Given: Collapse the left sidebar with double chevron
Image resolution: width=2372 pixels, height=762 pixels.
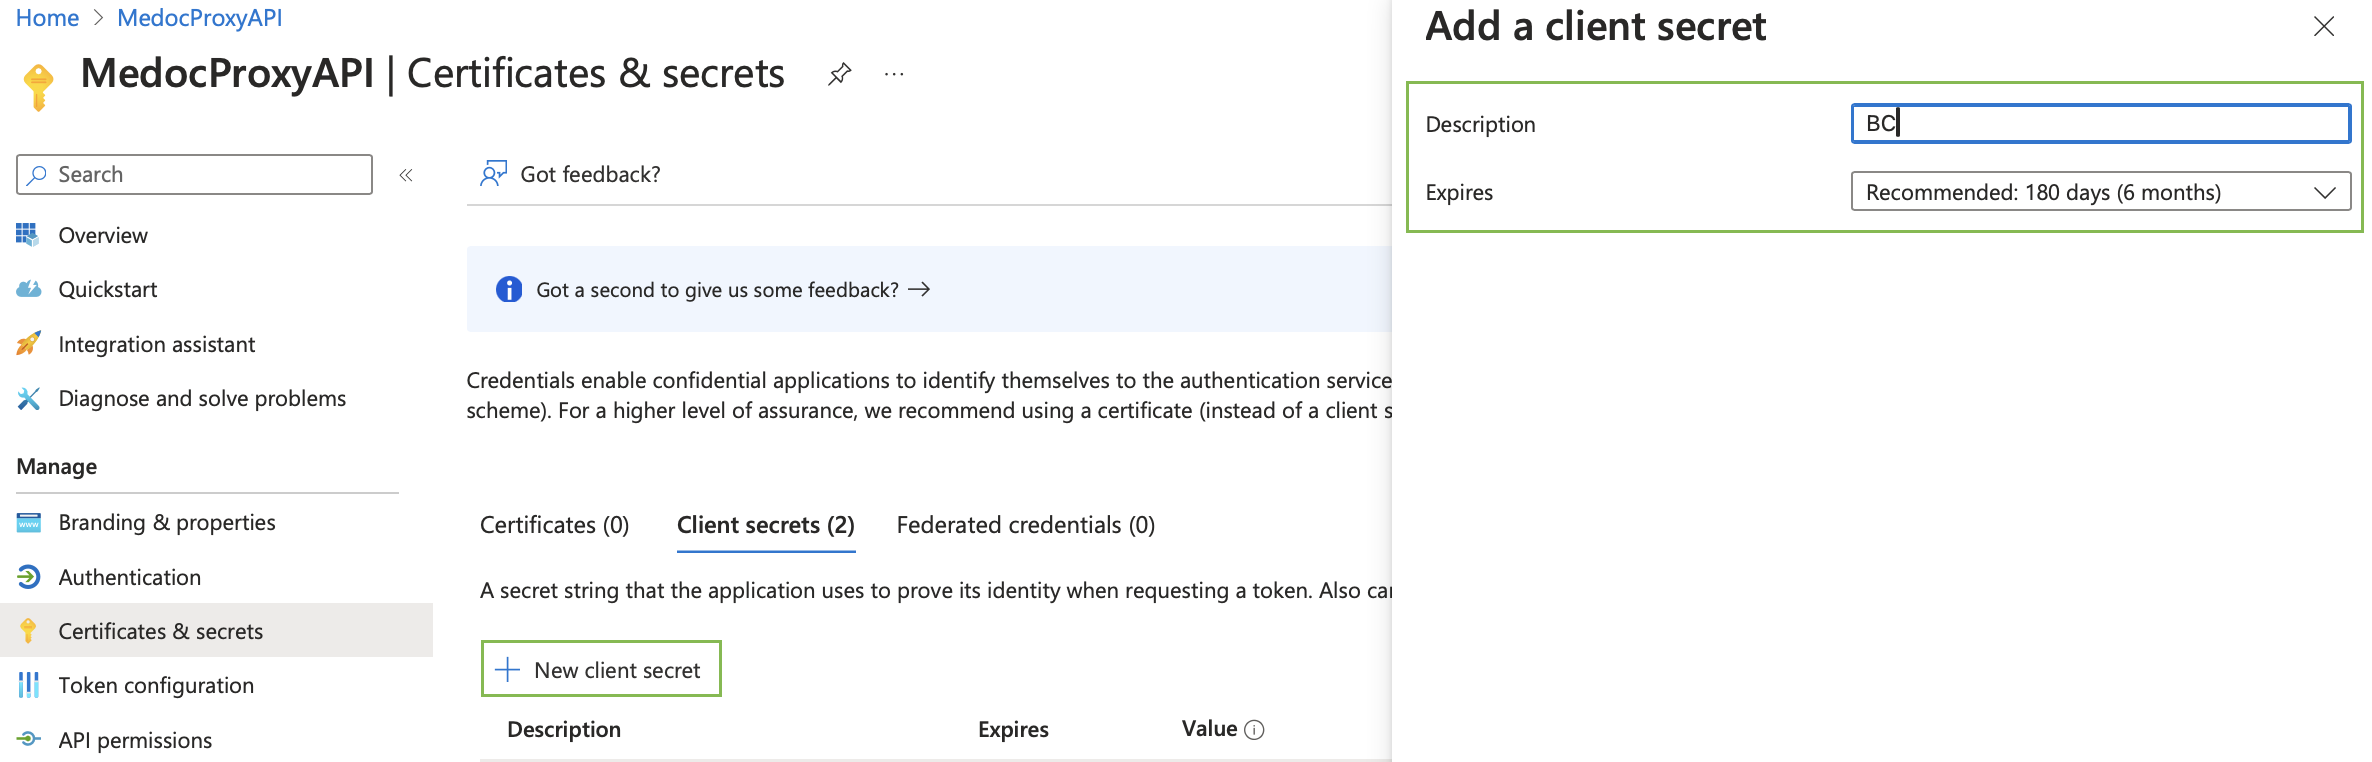Looking at the screenshot, I should click(x=406, y=175).
